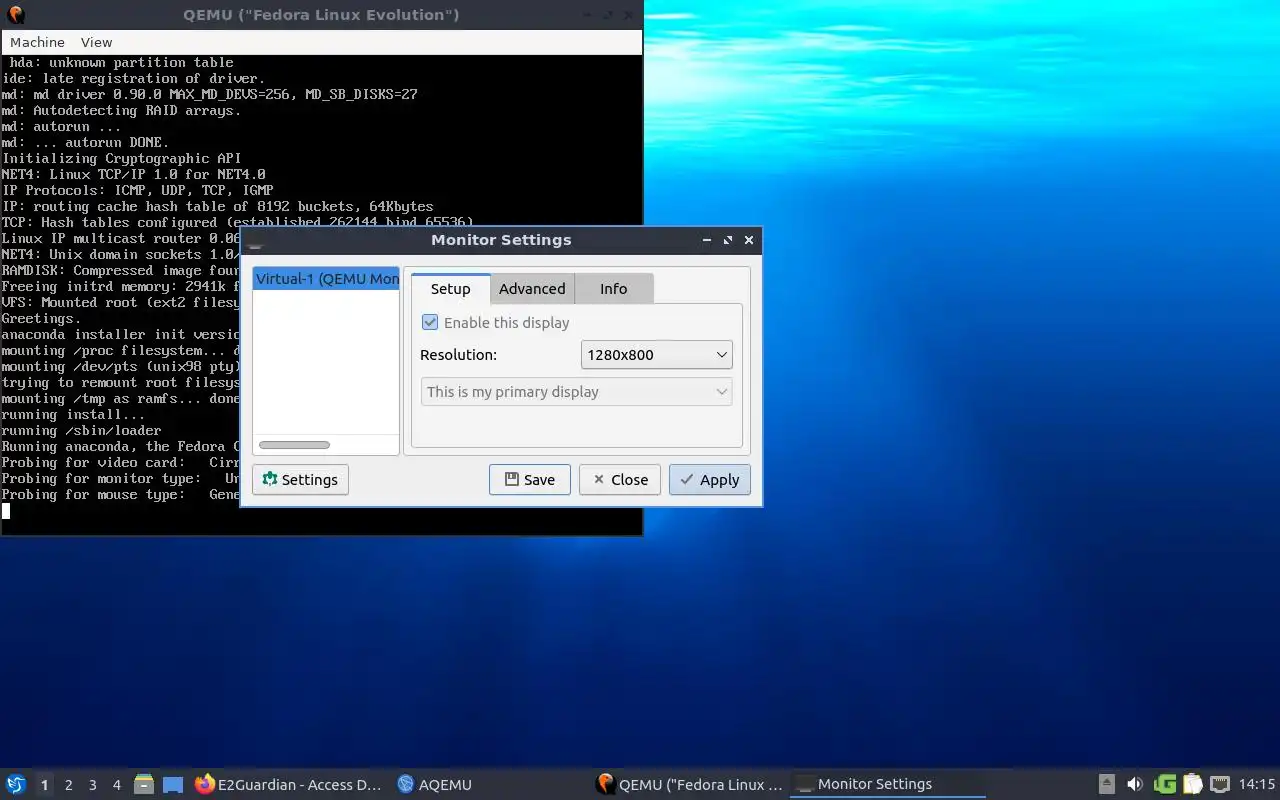
Task: Open the removable media eject tray icon
Action: 1106,785
